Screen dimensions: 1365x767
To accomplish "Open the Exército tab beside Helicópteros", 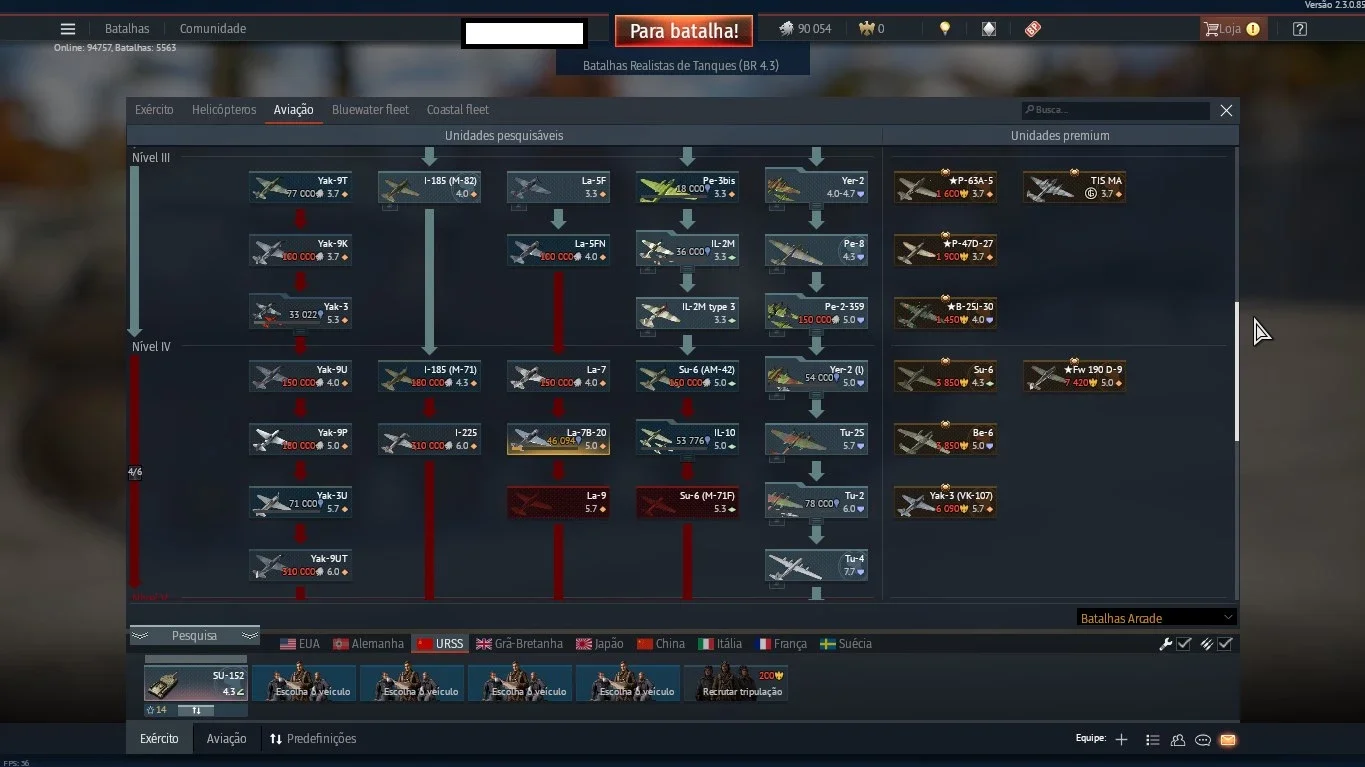I will click(x=154, y=110).
